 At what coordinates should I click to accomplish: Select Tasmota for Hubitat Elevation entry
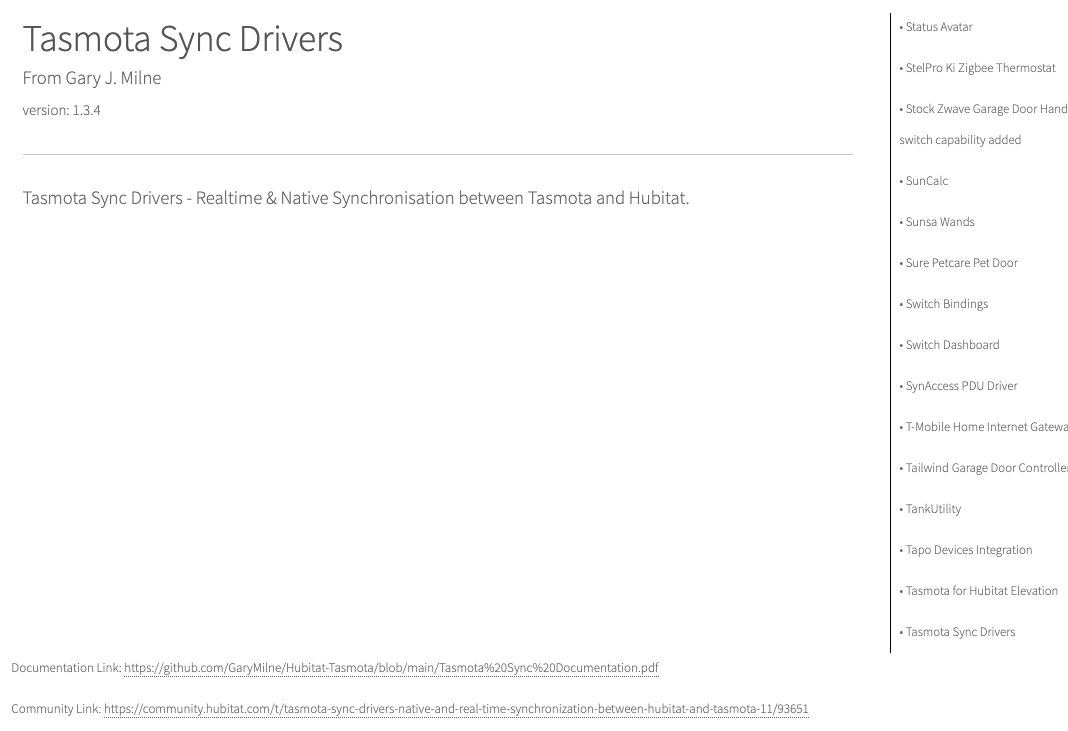point(981,591)
